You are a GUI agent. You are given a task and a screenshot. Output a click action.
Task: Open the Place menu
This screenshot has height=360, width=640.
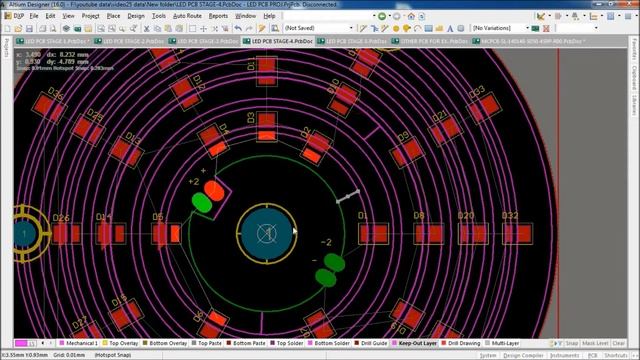(113, 16)
